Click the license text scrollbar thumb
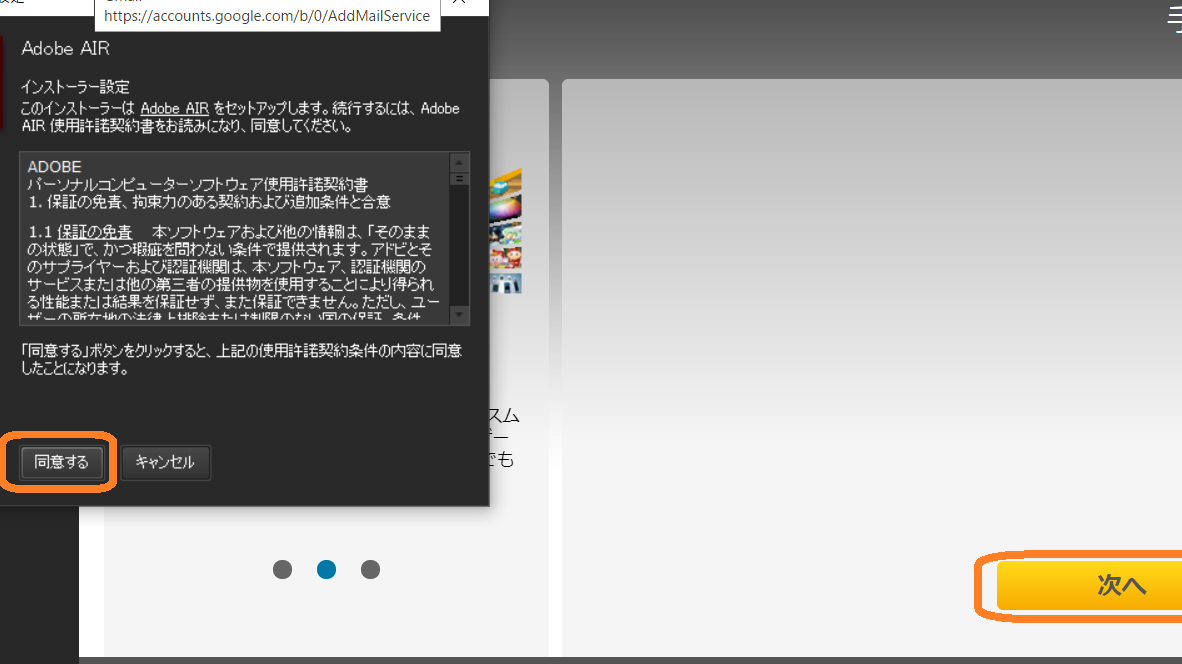The image size is (1182, 664). (459, 179)
